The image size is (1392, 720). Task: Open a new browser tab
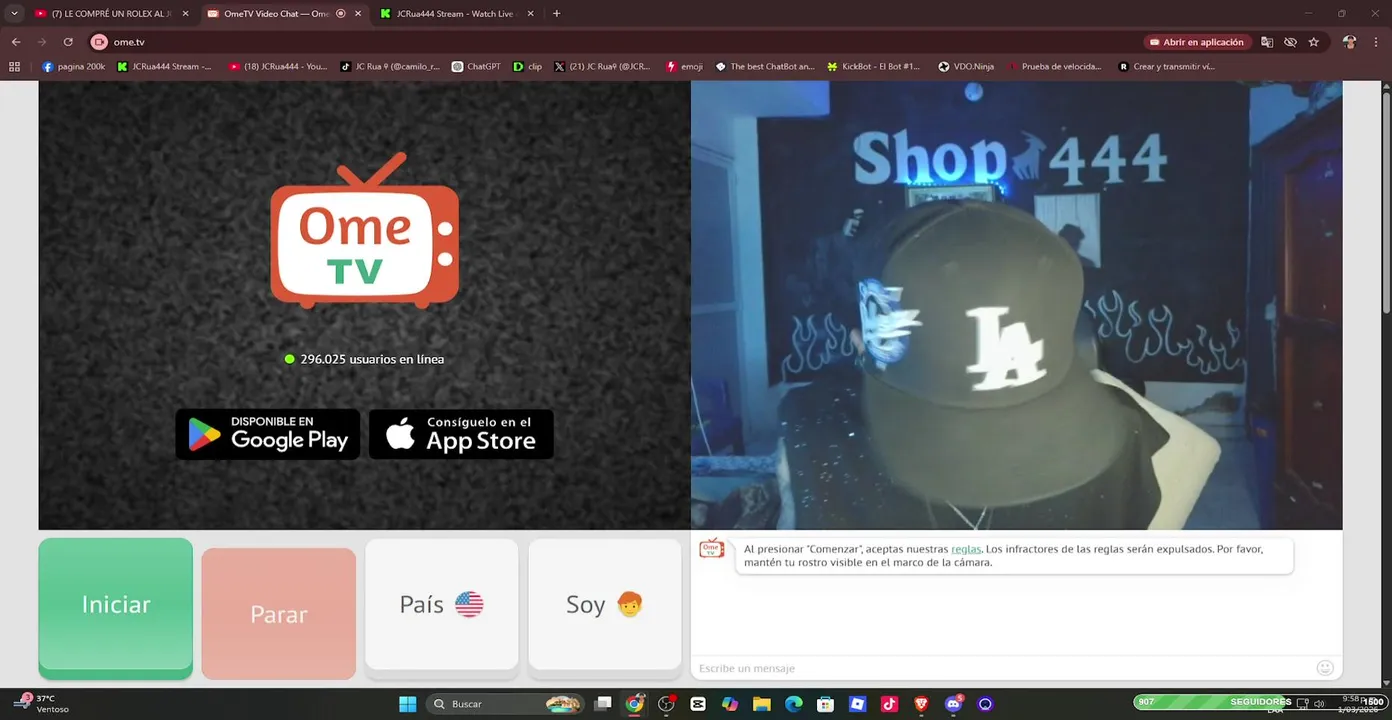557,14
